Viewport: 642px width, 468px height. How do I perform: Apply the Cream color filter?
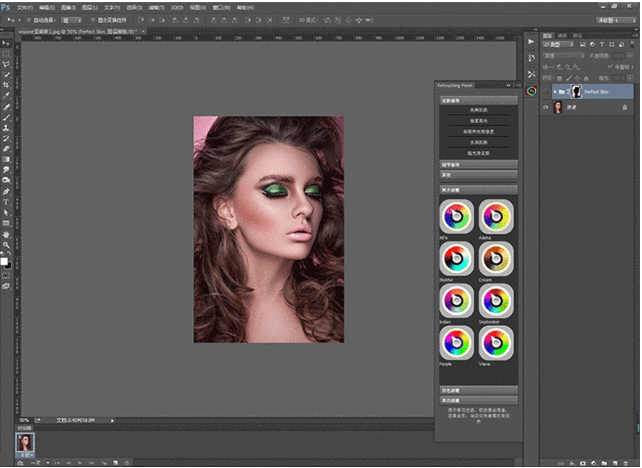point(494,257)
